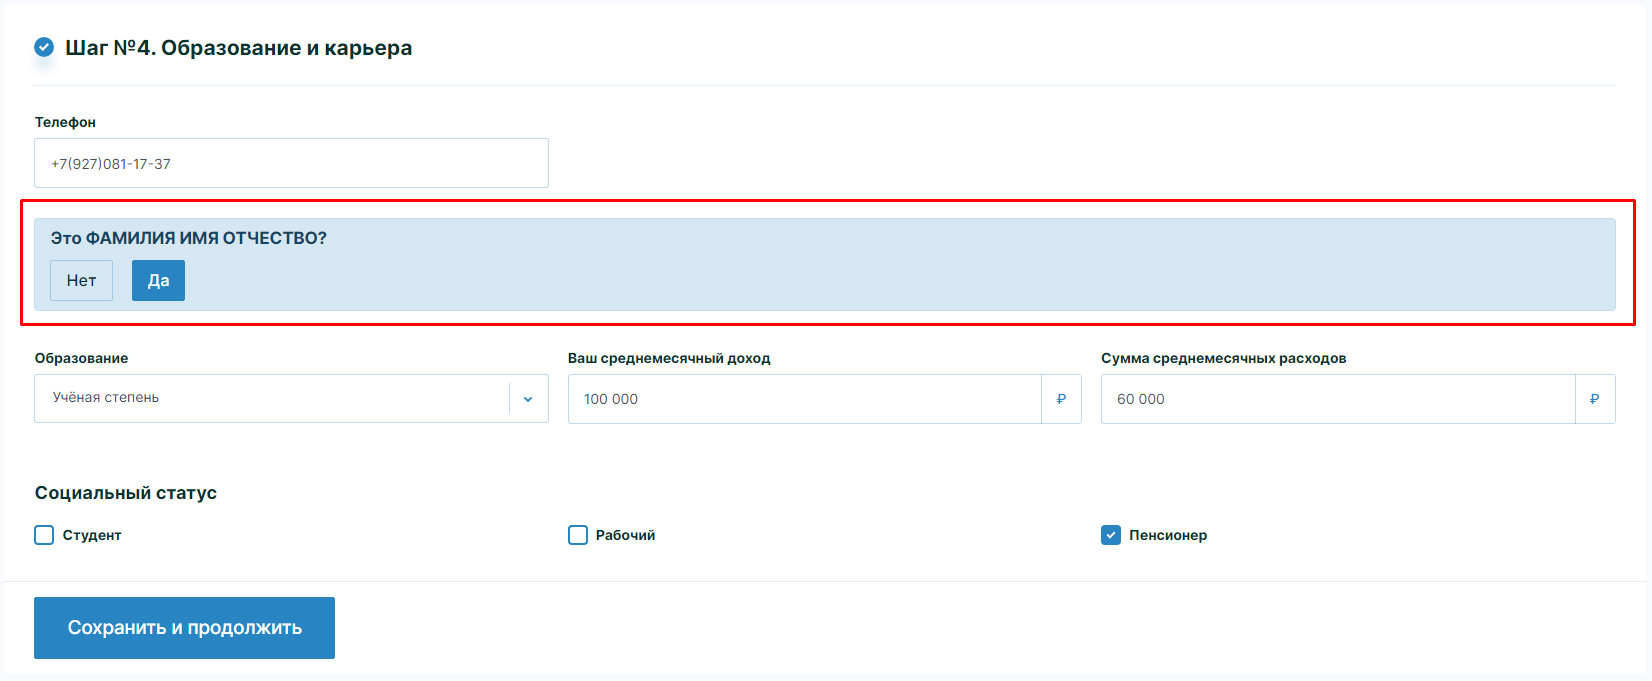Tick the Рабочий checkbox
This screenshot has width=1652, height=681.
(578, 535)
